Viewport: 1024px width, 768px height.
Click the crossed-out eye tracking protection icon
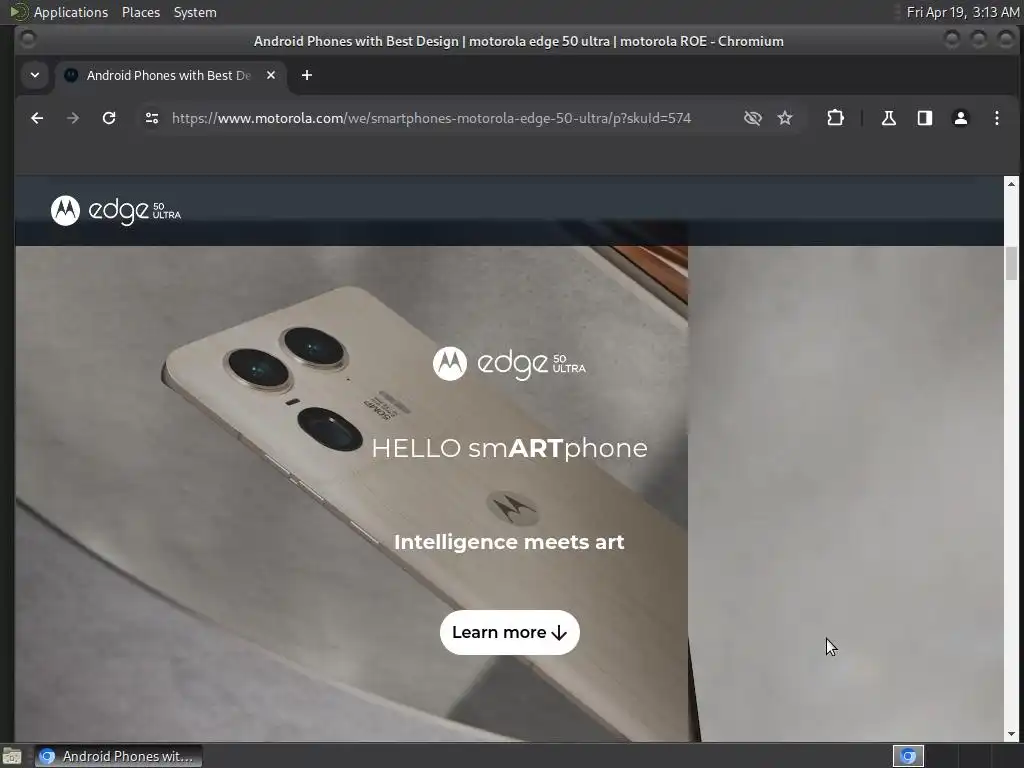click(x=753, y=118)
